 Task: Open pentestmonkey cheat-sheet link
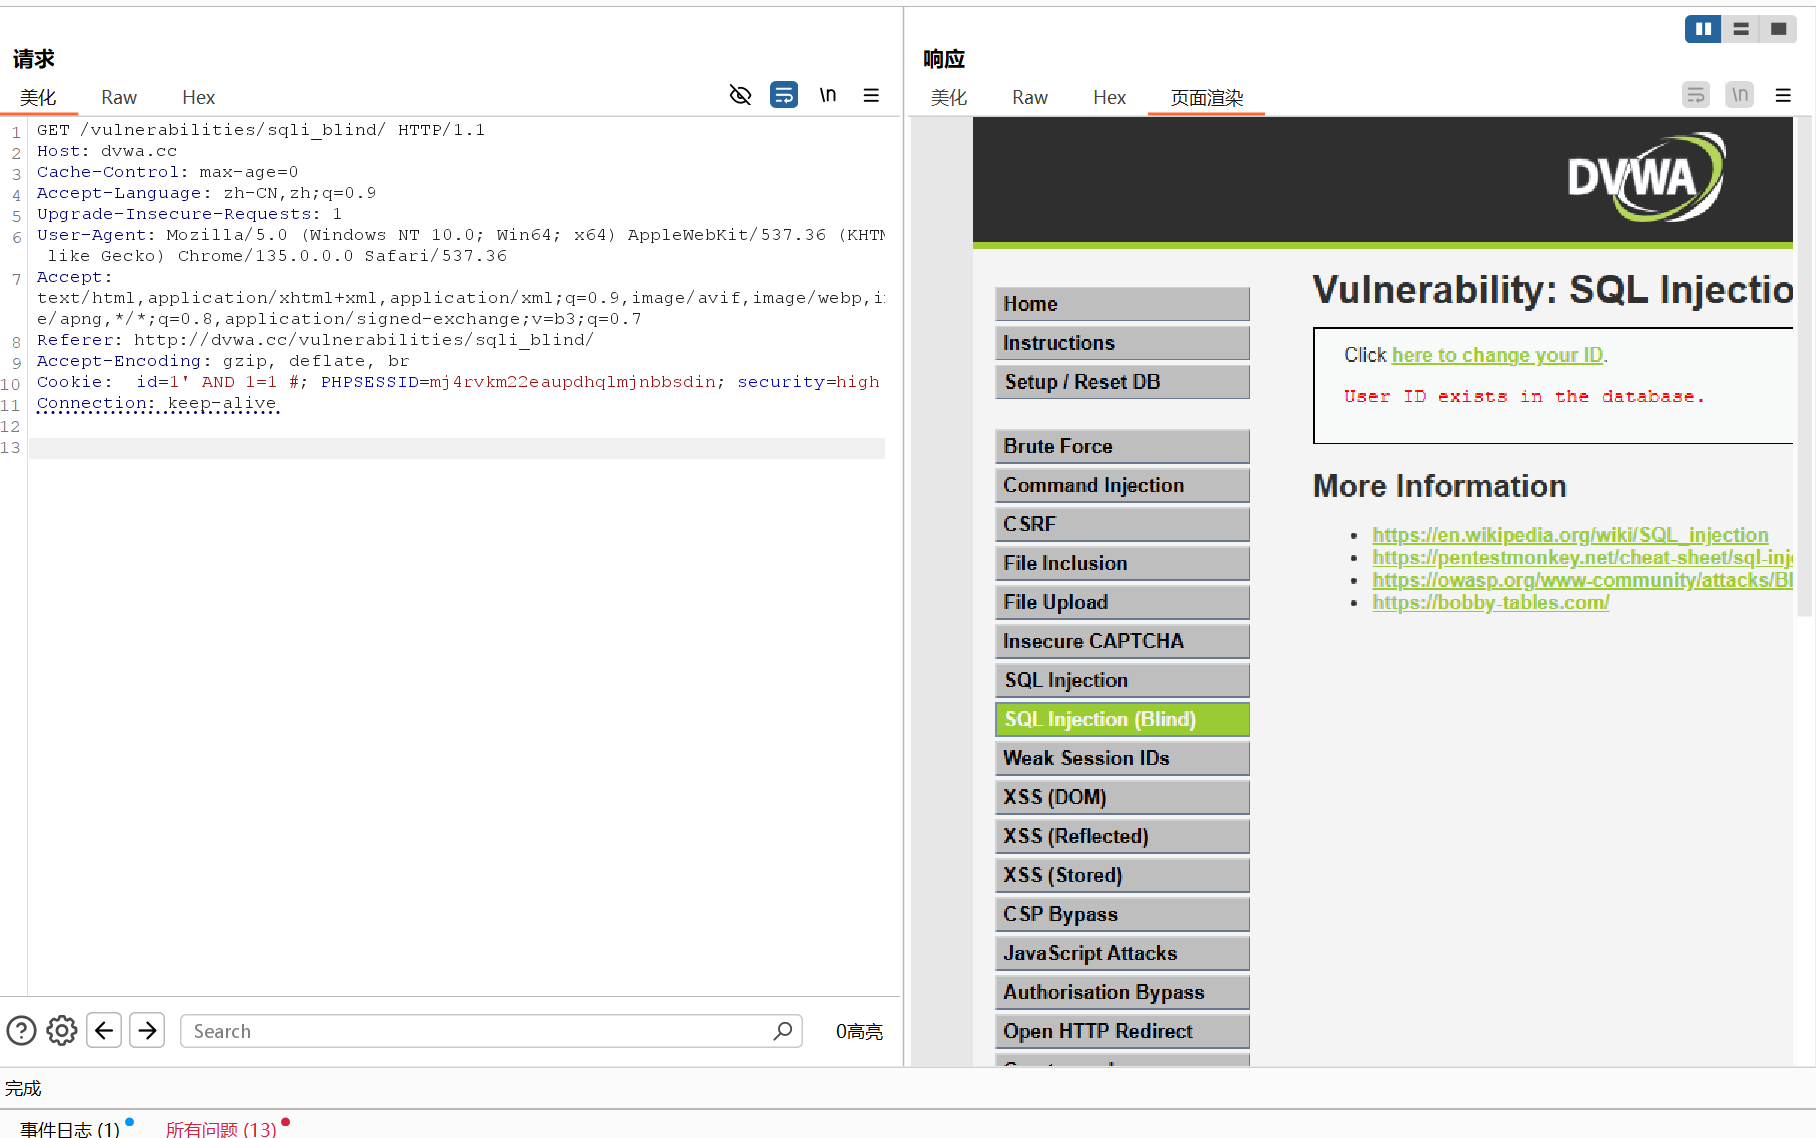pos(1582,557)
